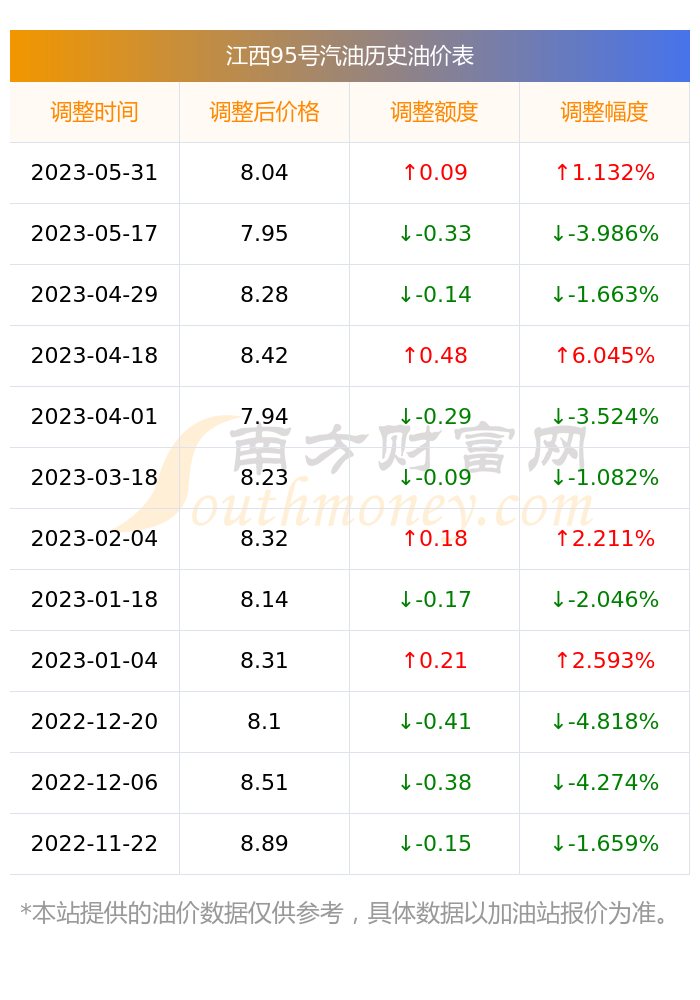Click the red up arrow 0.09 value

point(435,172)
